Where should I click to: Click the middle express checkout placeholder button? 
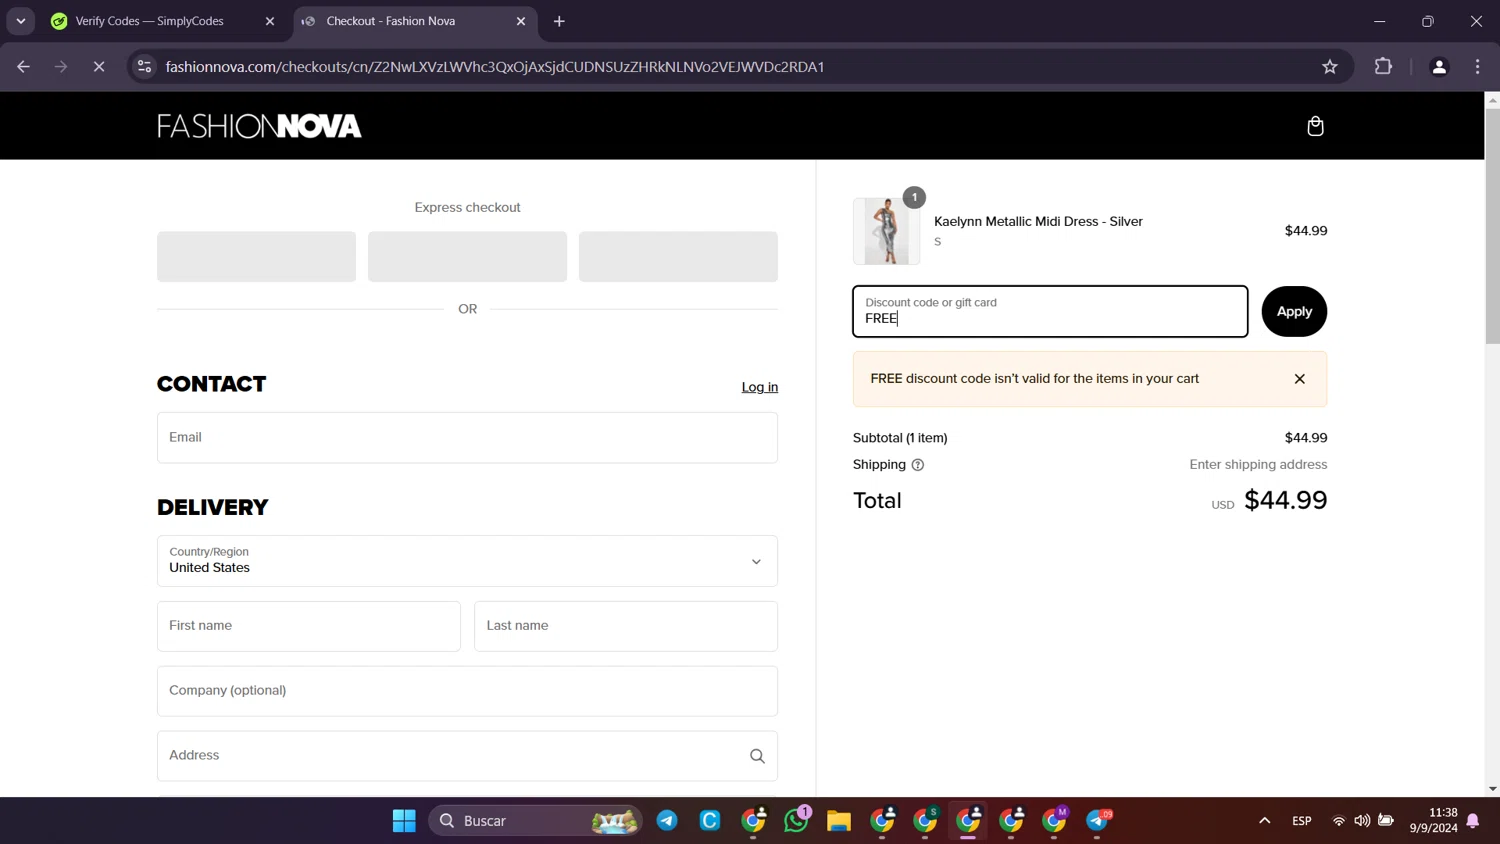(x=467, y=256)
